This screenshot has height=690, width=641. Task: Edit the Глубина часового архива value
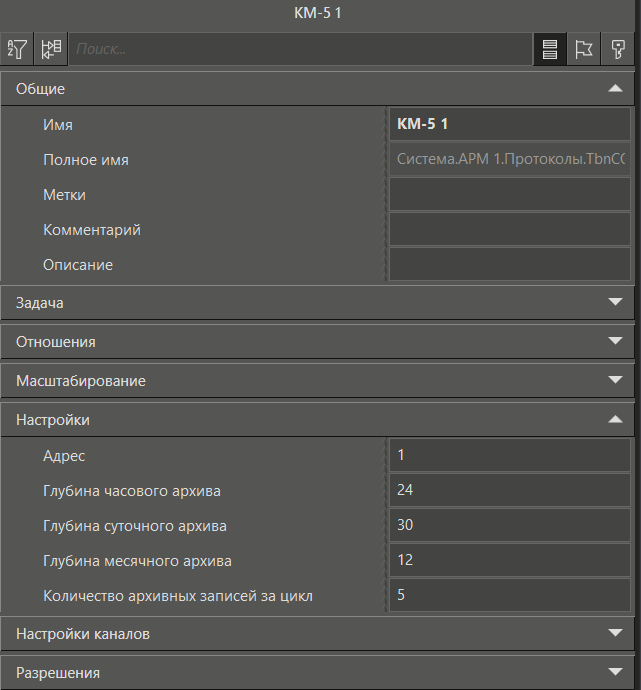510,491
